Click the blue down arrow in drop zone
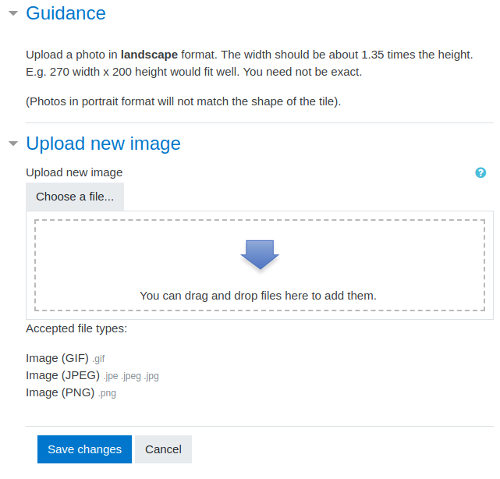The width and height of the screenshot is (500, 479). pyautogui.click(x=260, y=254)
